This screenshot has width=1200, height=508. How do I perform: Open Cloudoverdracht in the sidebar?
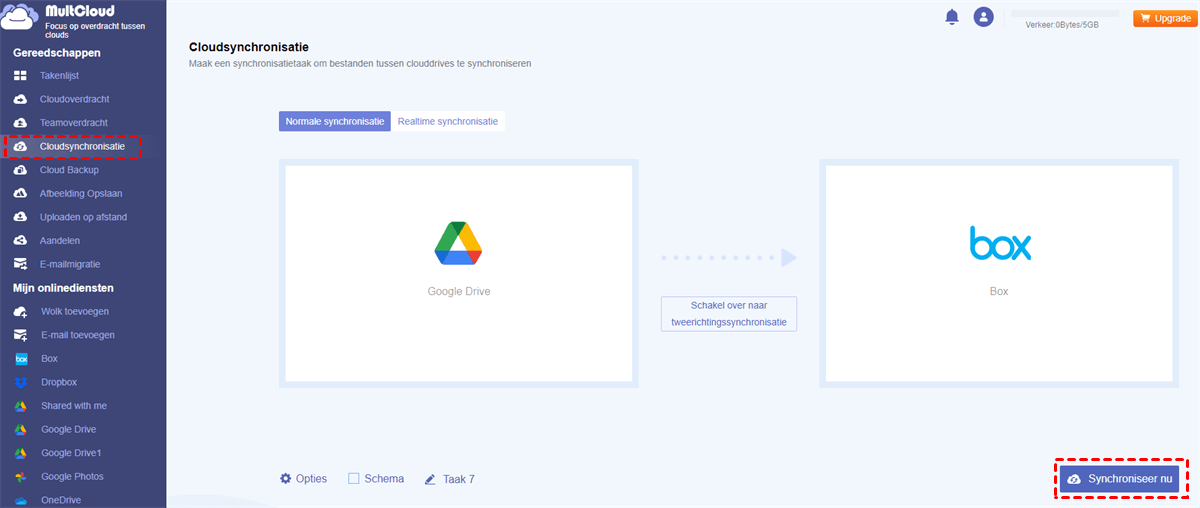tap(75, 99)
